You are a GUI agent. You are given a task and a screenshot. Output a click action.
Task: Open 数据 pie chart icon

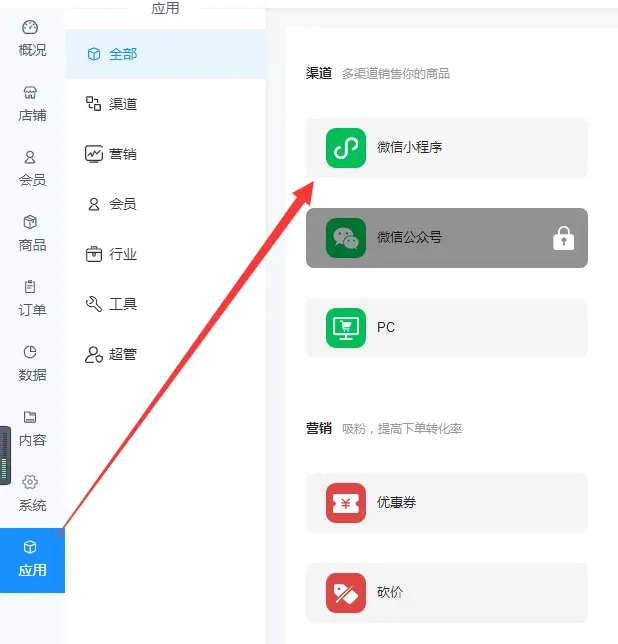(30, 352)
